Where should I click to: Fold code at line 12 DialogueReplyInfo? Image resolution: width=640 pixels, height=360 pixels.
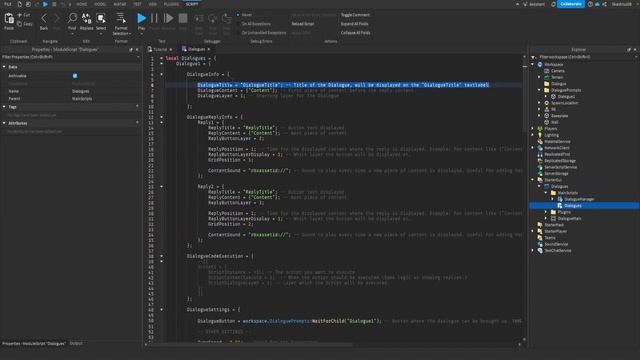[x=162, y=117]
